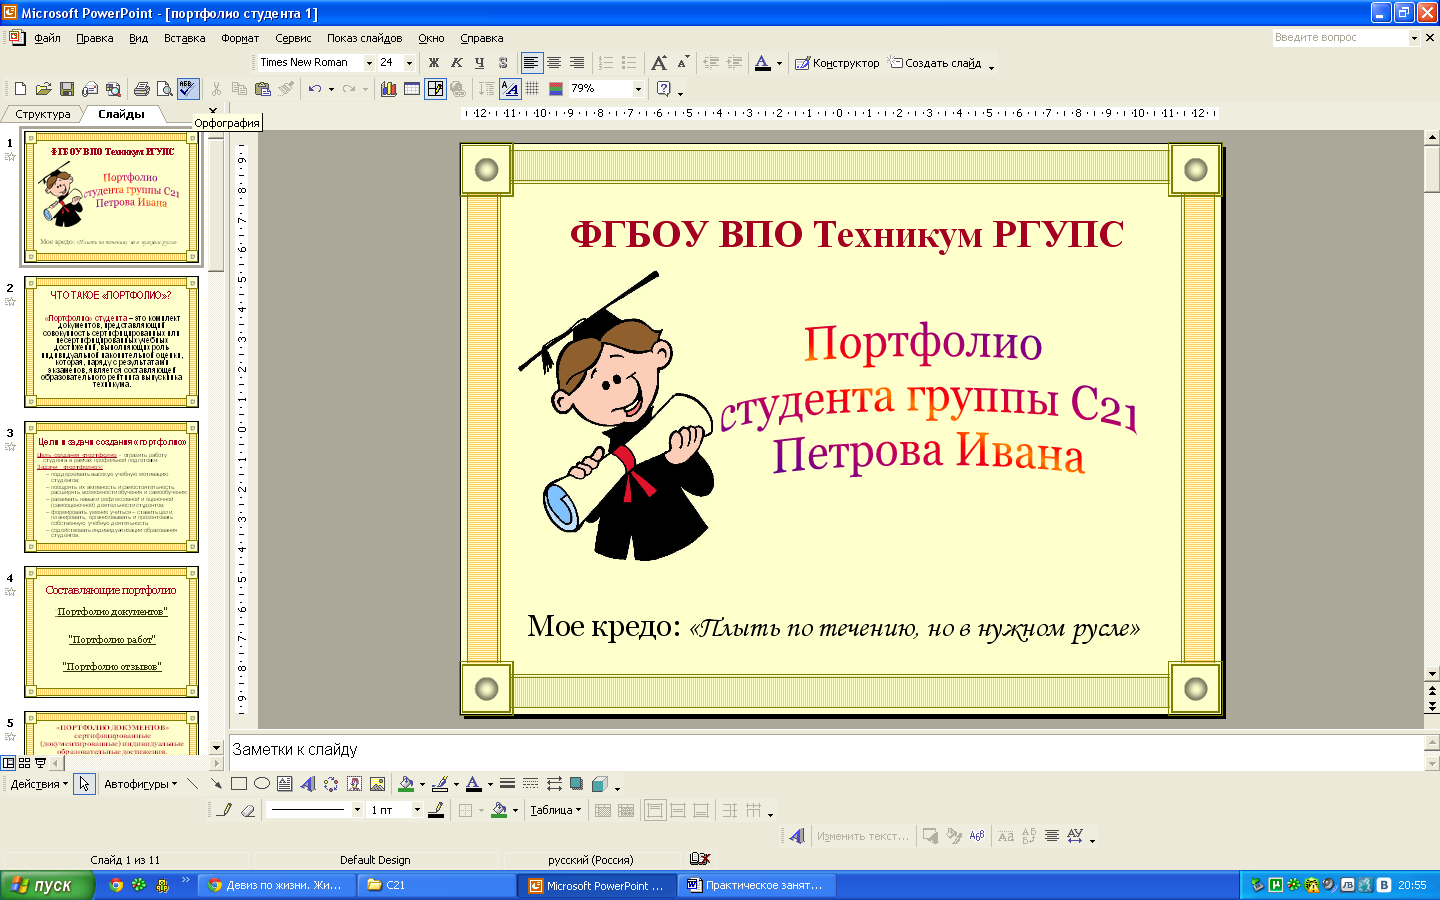This screenshot has height=900, width=1440.
Task: Print the presentation using printer icon
Action: pyautogui.click(x=141, y=89)
